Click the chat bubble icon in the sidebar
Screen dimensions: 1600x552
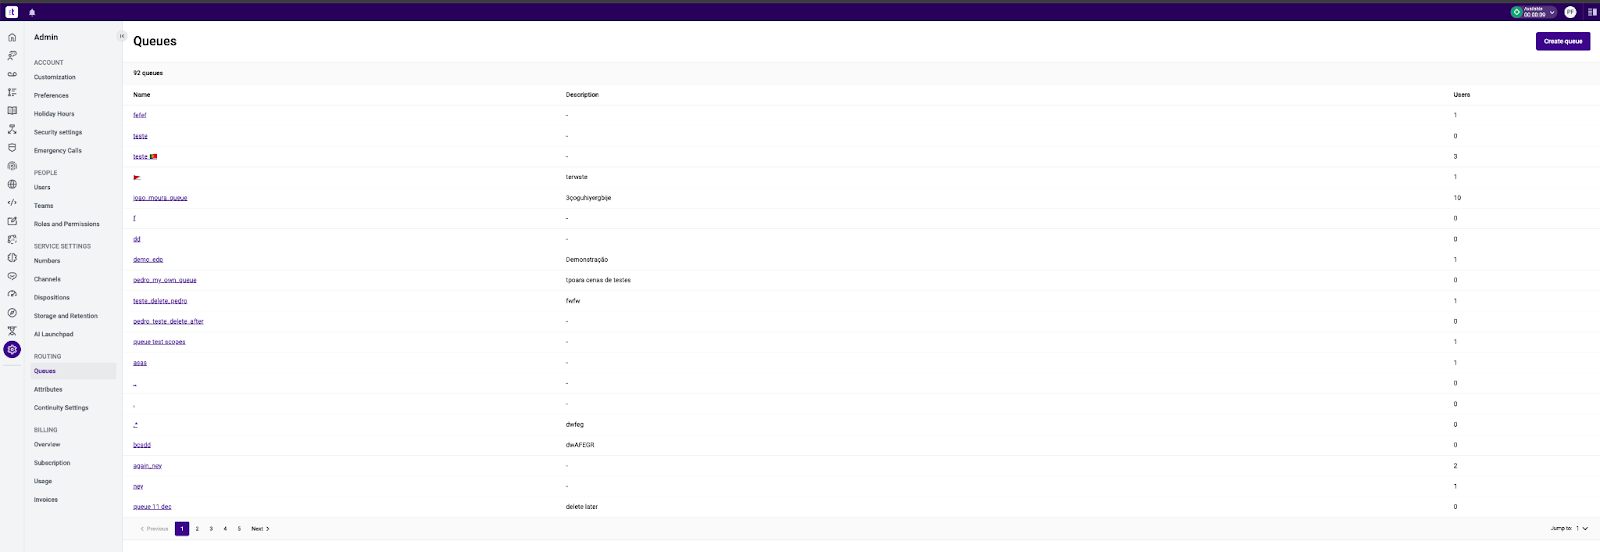(x=12, y=276)
